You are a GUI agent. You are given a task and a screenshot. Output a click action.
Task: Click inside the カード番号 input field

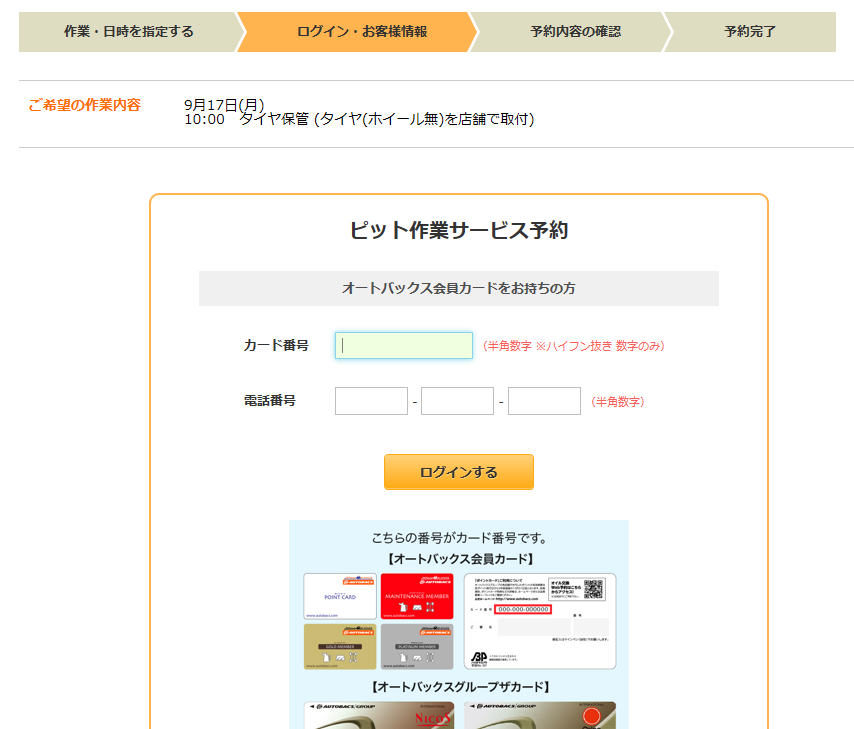coord(403,344)
